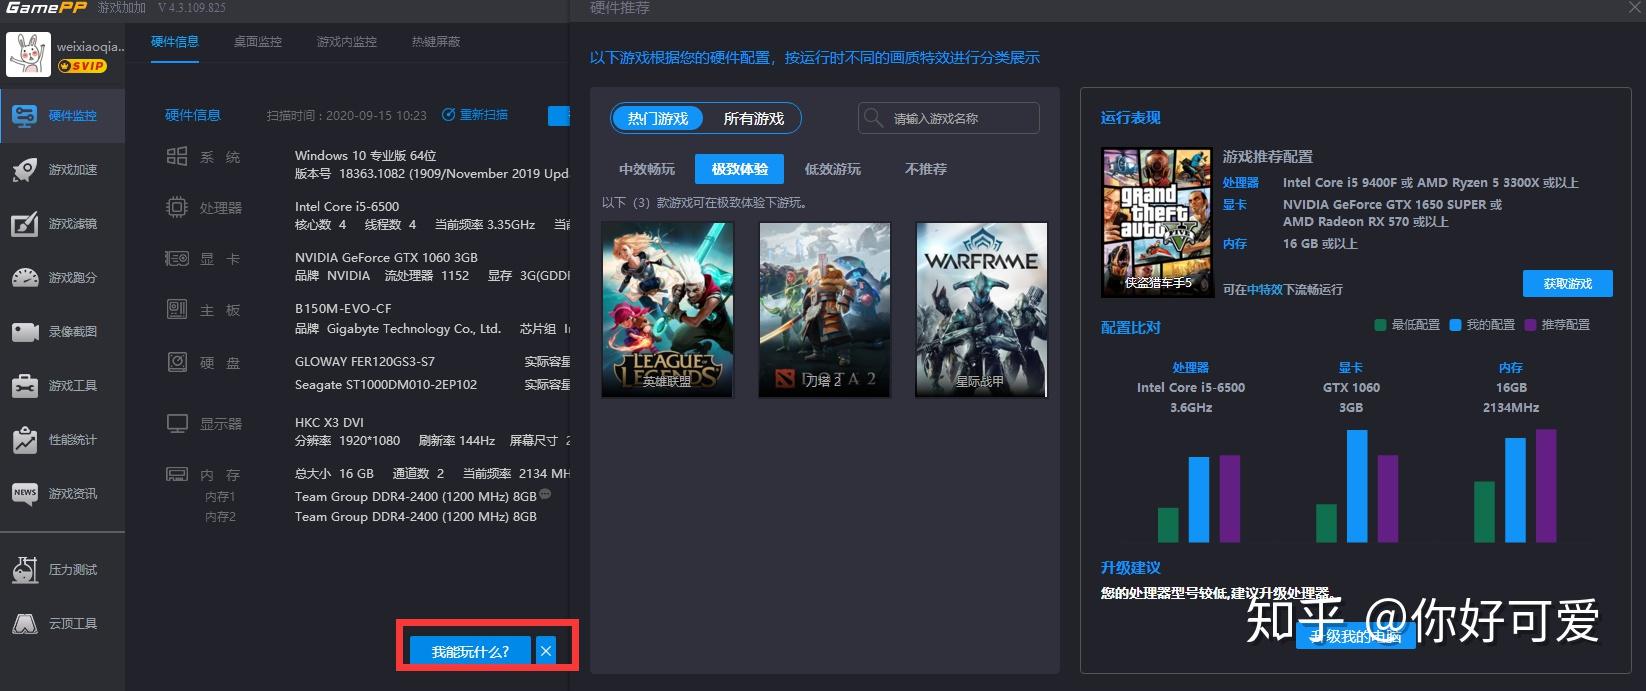This screenshot has width=1646, height=691.
Task: Open 游戏加速 rocket icon
Action: coord(25,170)
